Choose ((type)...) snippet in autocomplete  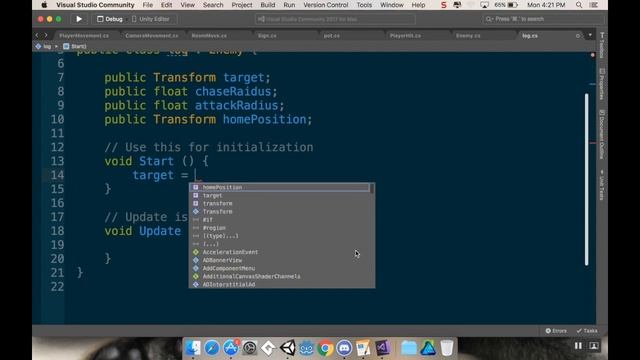click(279, 236)
